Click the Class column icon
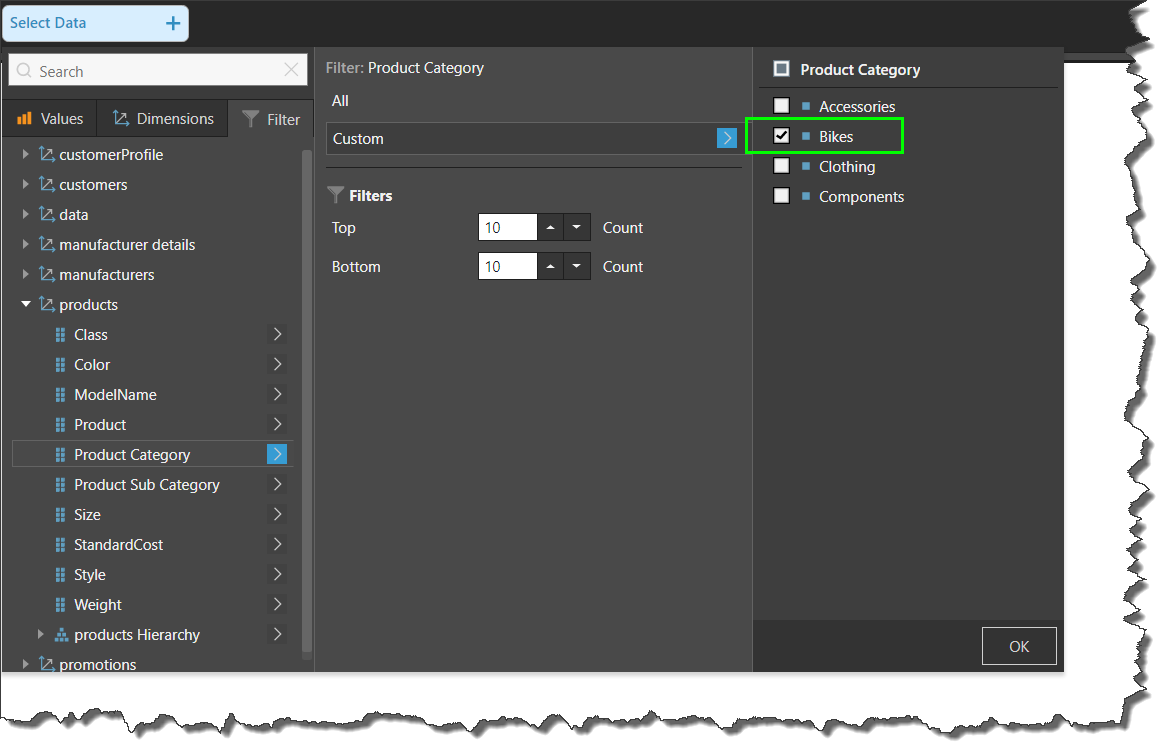This screenshot has width=1170, height=755. click(60, 335)
